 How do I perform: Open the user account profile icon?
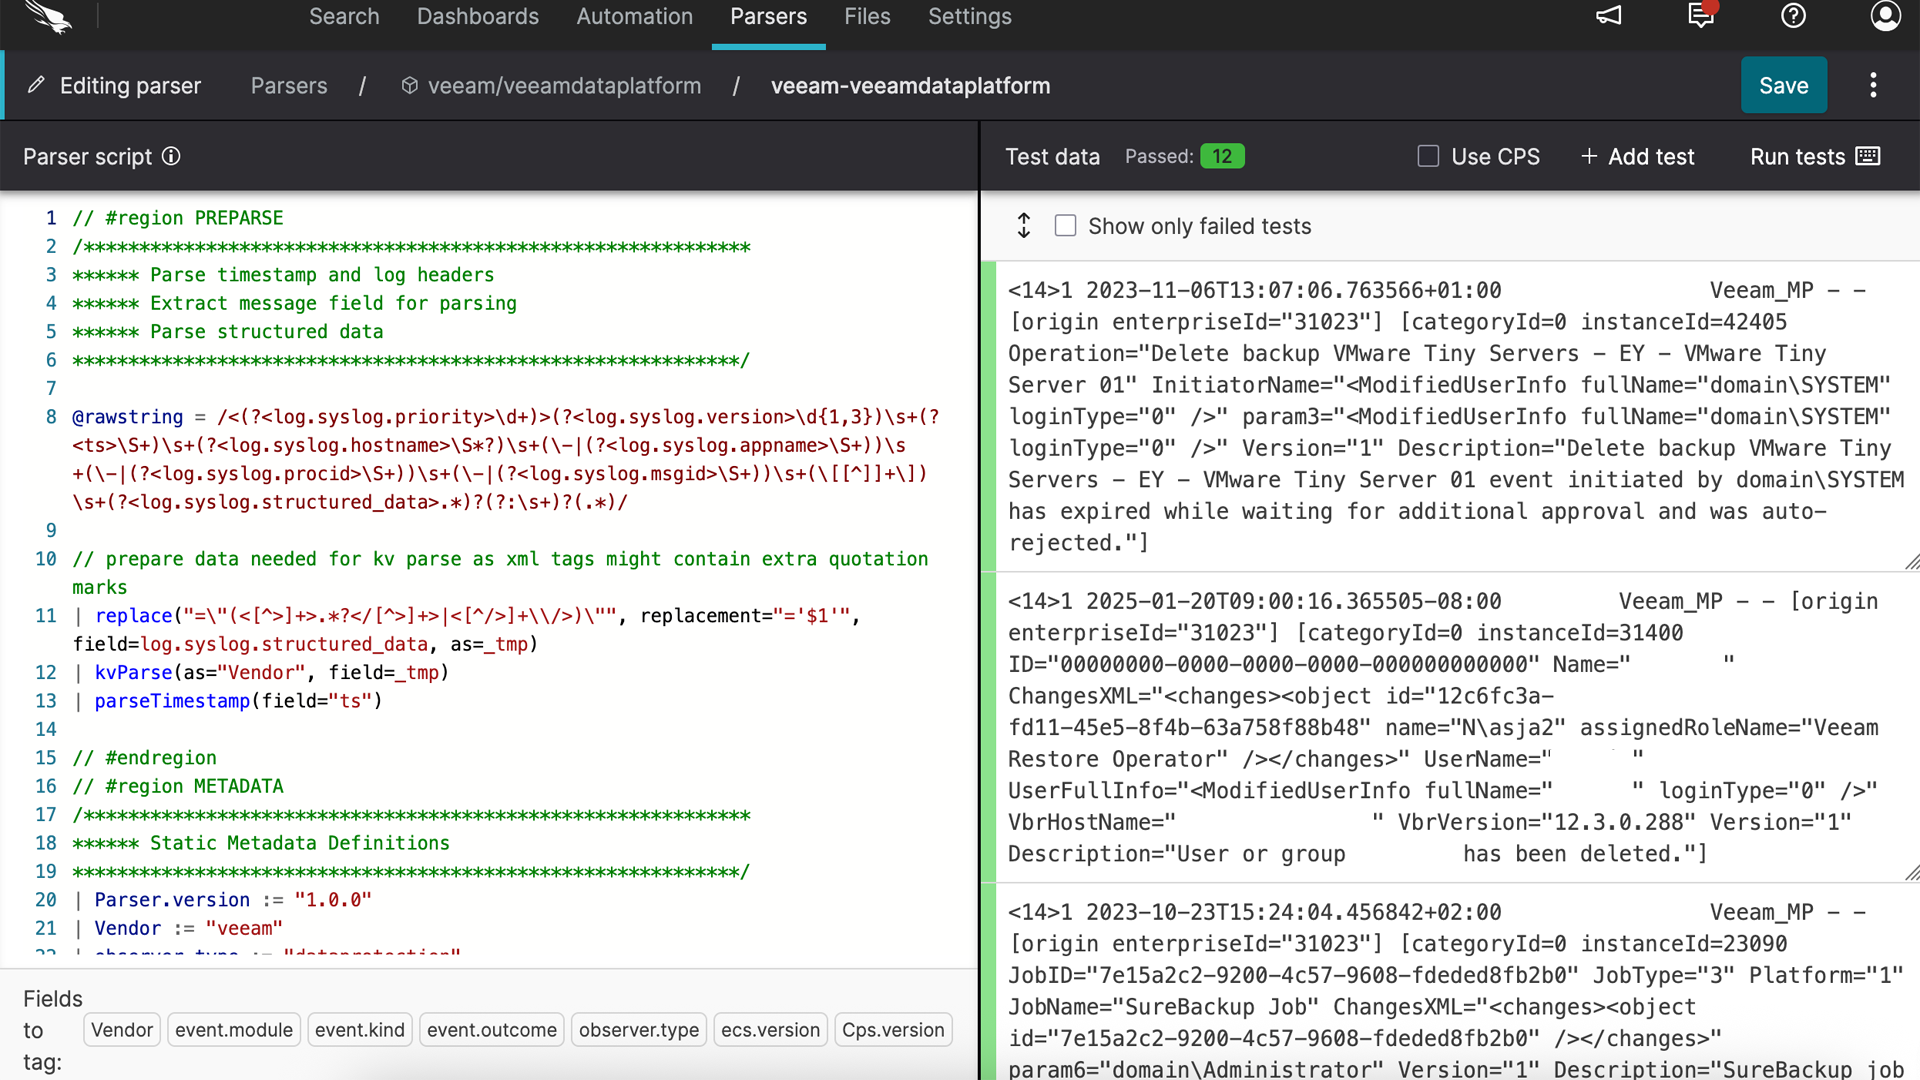click(x=1885, y=16)
